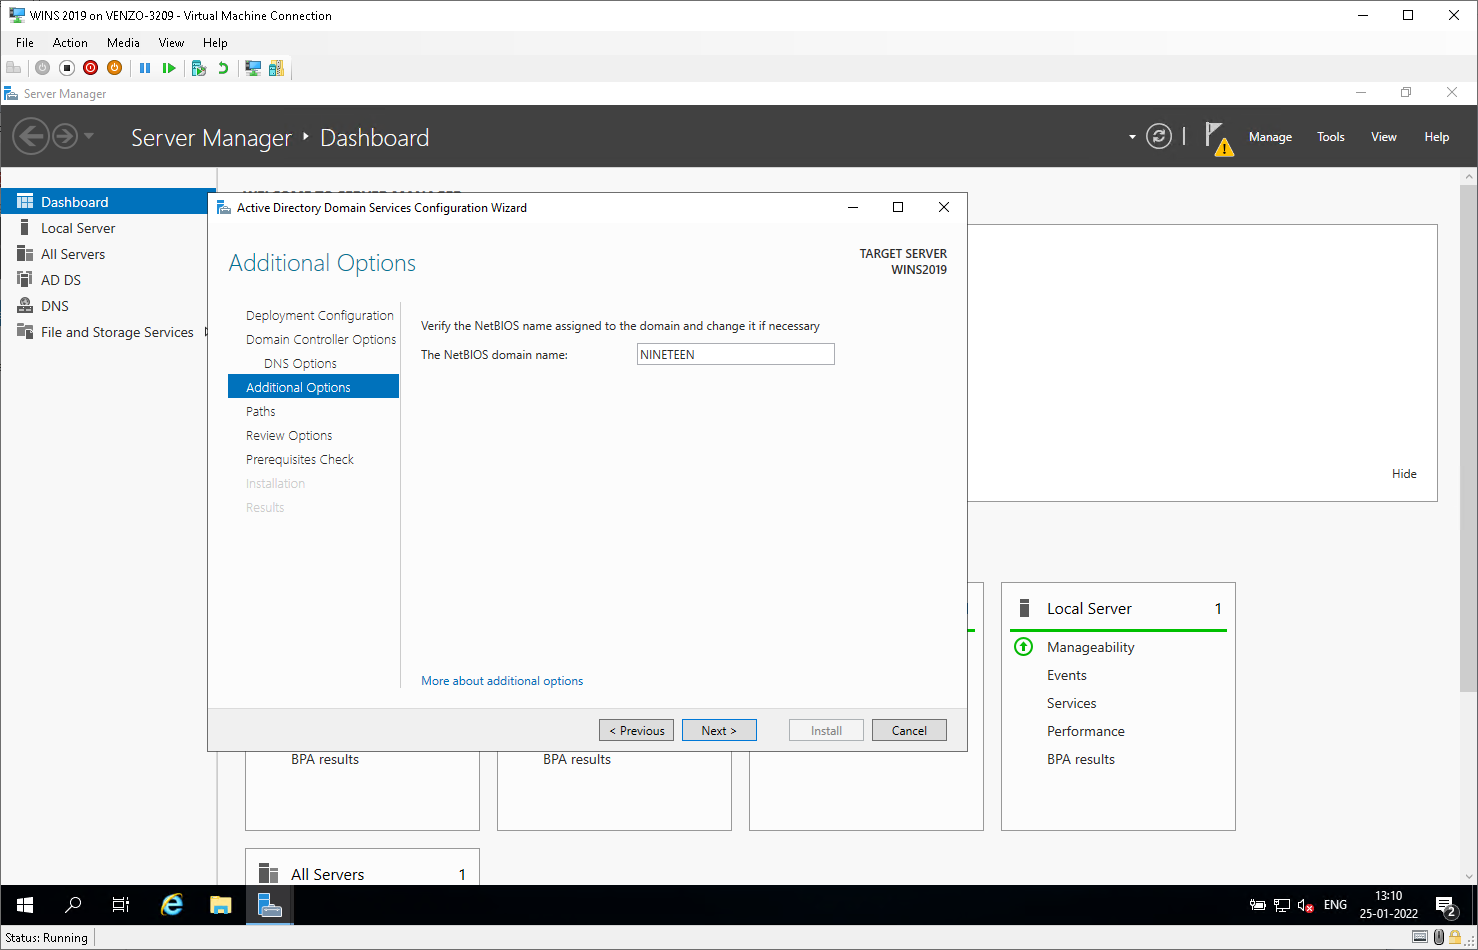Image resolution: width=1478 pixels, height=950 pixels.
Task: Click the green Reset/Resume play icon
Action: 169,68
